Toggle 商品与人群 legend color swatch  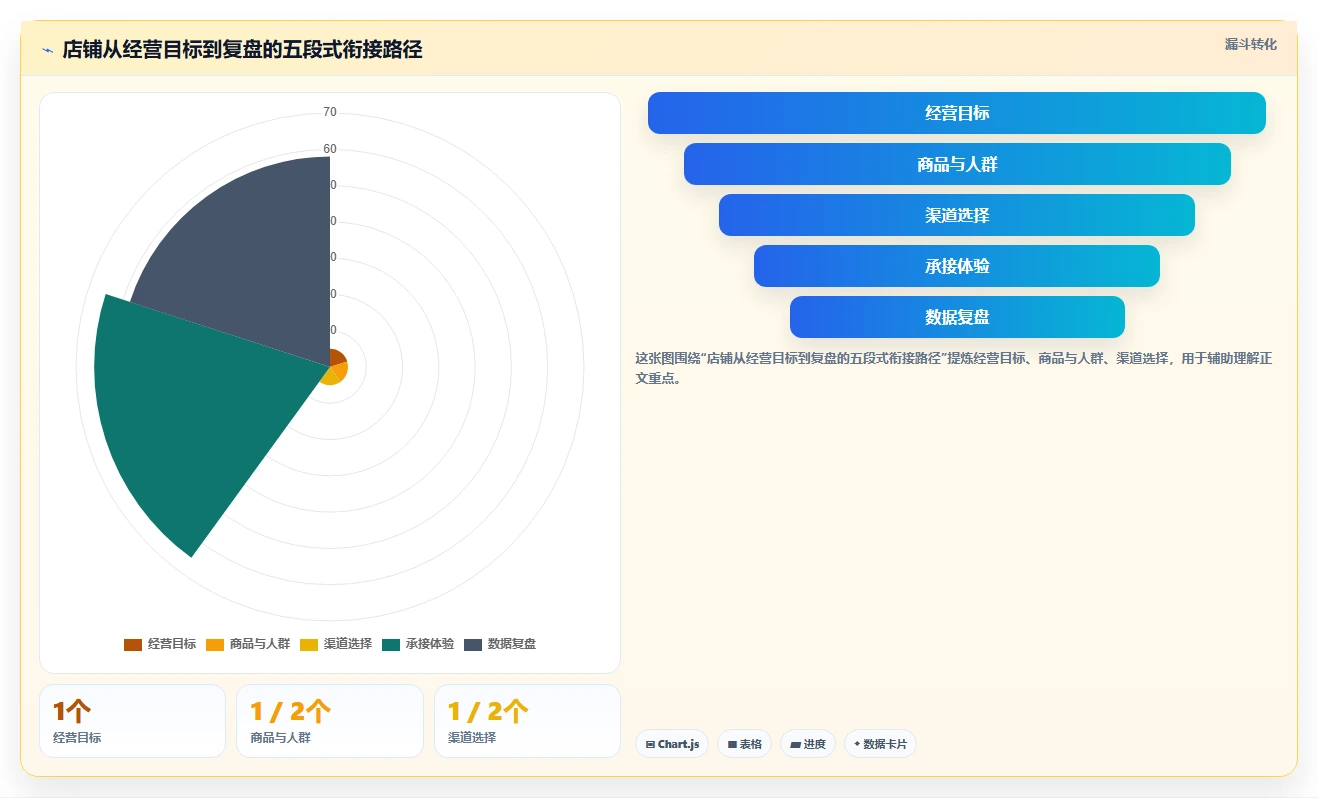click(x=215, y=644)
